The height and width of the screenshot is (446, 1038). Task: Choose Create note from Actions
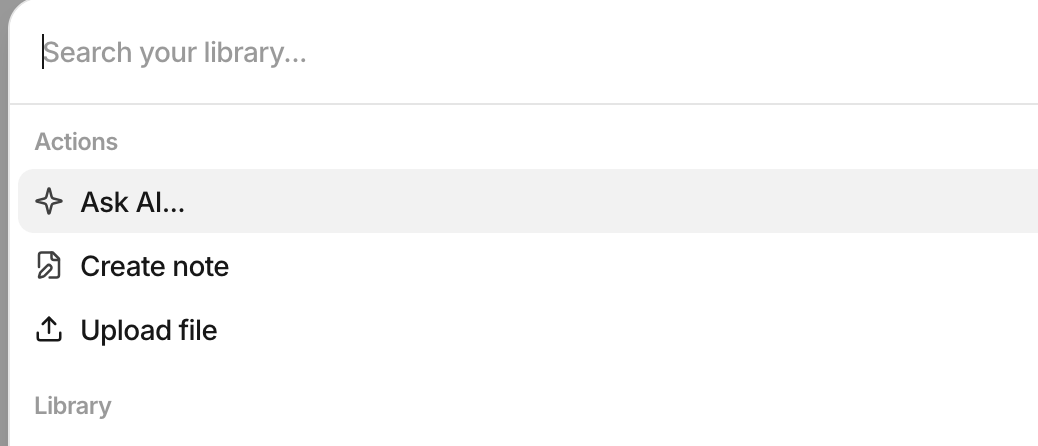[x=528, y=265]
